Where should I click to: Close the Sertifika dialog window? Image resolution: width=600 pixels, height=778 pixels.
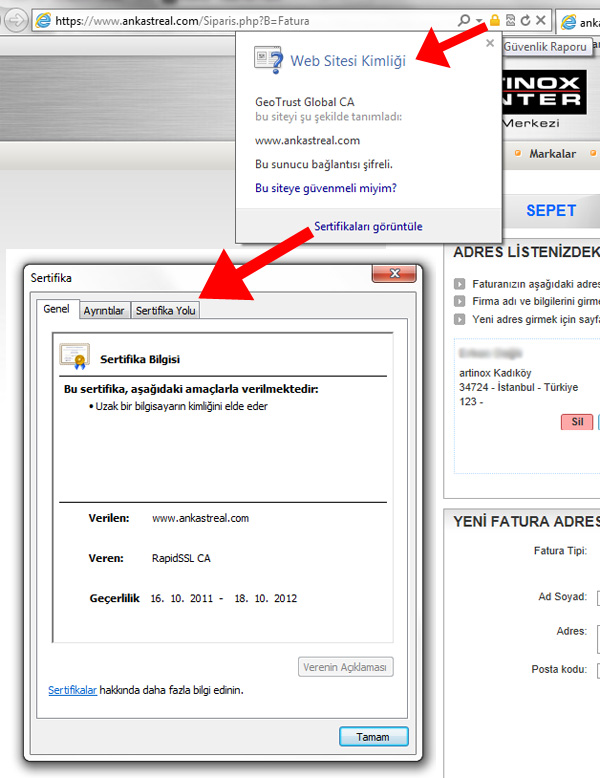395,273
